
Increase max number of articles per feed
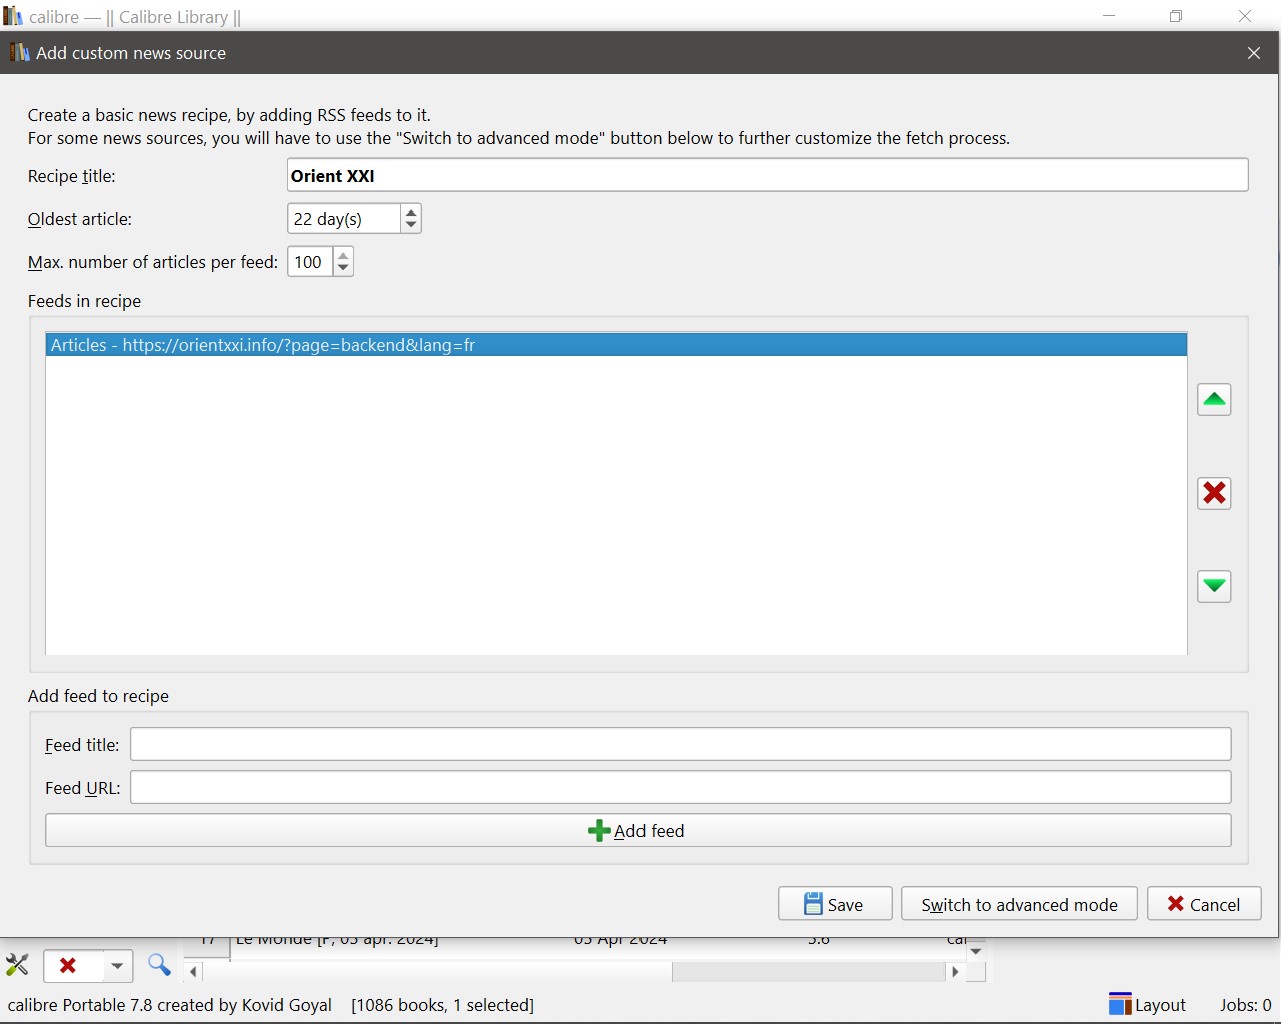(x=343, y=255)
